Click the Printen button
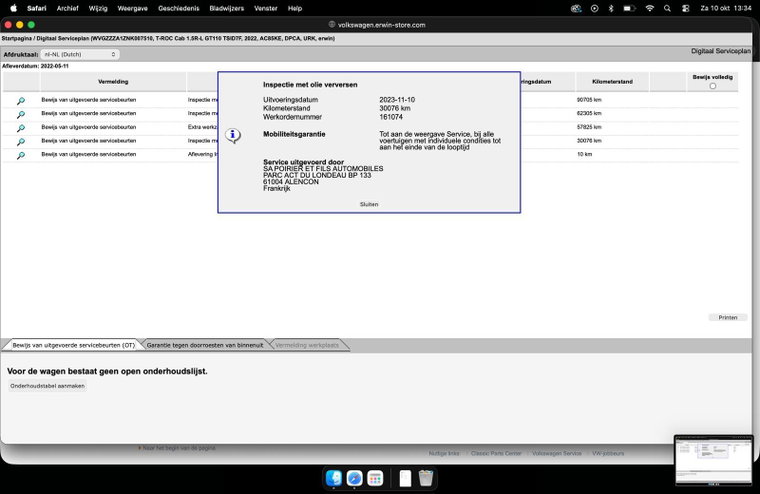This screenshot has height=494, width=760. 728,318
